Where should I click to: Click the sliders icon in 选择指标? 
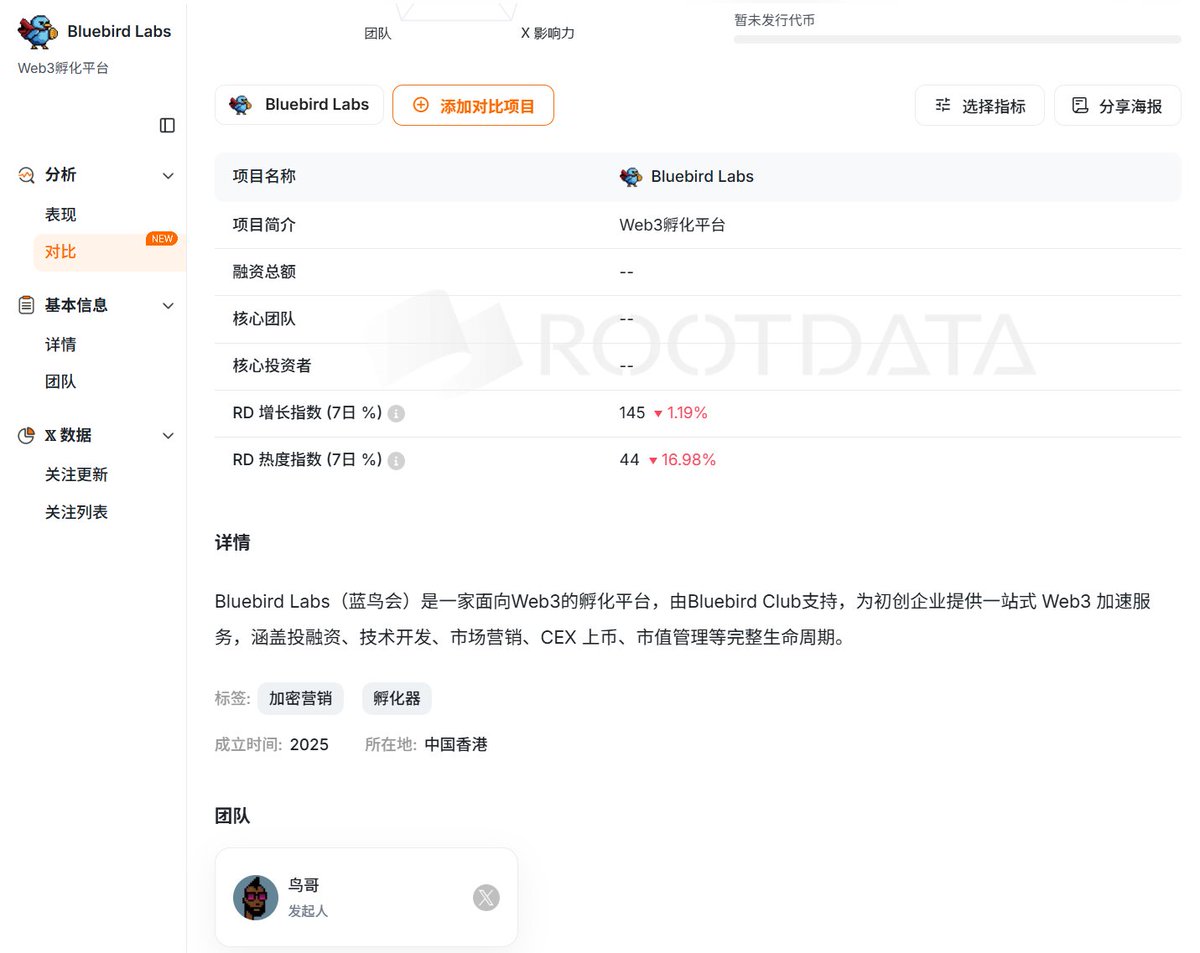943,105
